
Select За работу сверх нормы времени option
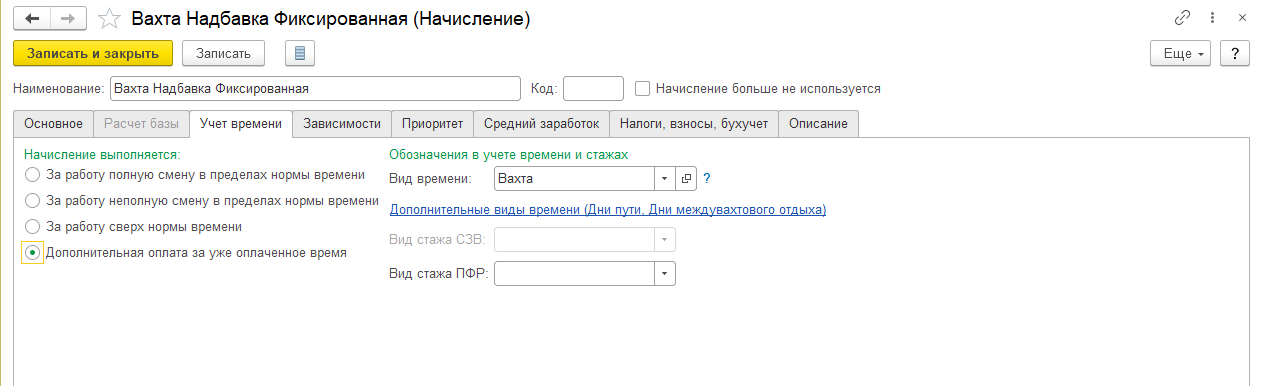point(33,226)
